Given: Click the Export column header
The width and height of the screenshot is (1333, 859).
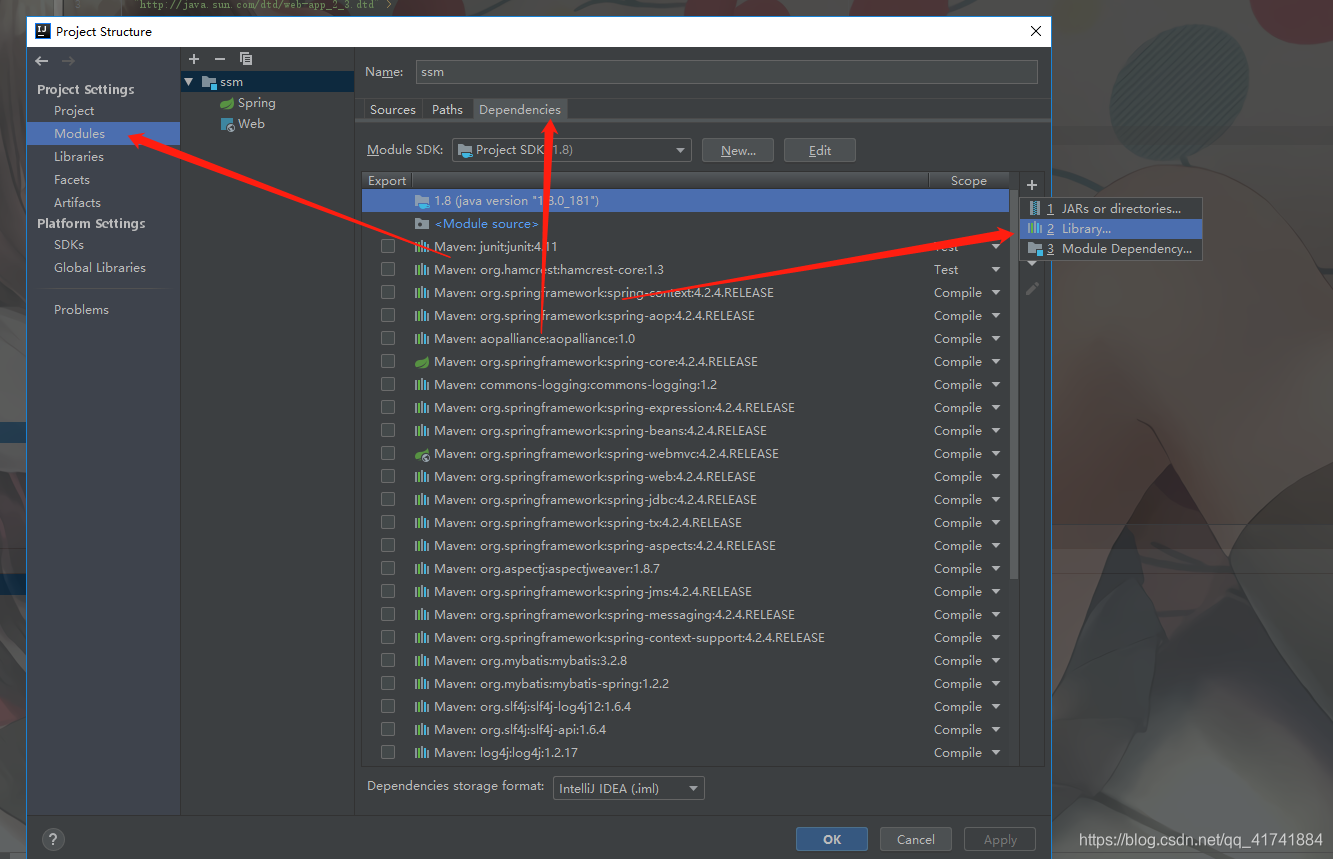Looking at the screenshot, I should [387, 181].
